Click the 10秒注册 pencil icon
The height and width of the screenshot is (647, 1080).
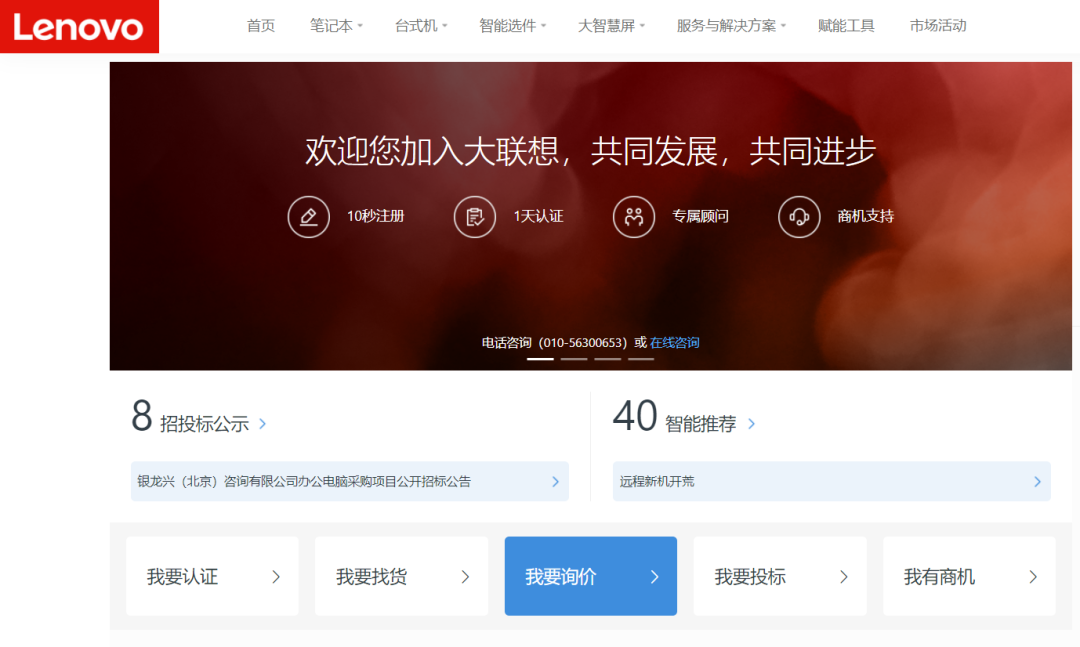(x=309, y=217)
